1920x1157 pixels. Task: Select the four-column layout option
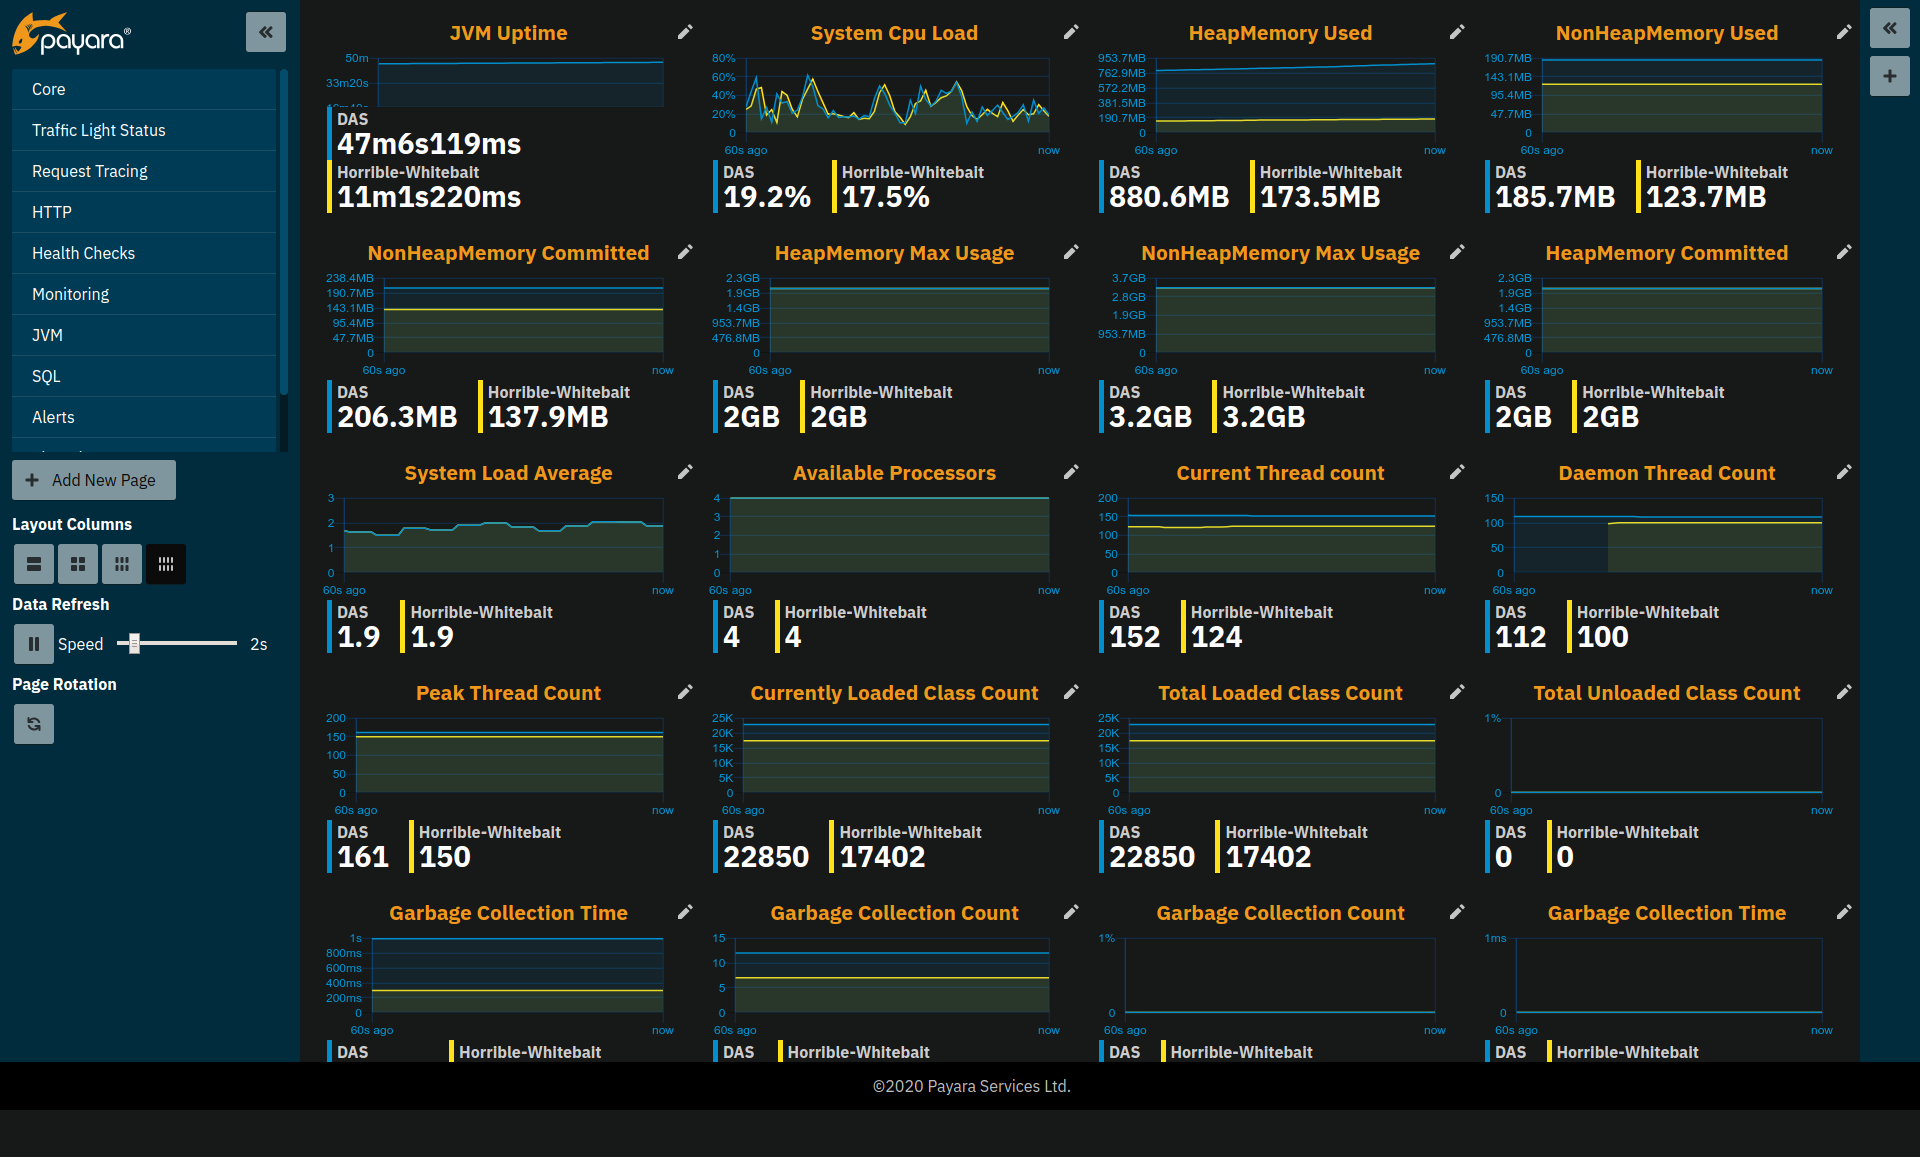(166, 562)
